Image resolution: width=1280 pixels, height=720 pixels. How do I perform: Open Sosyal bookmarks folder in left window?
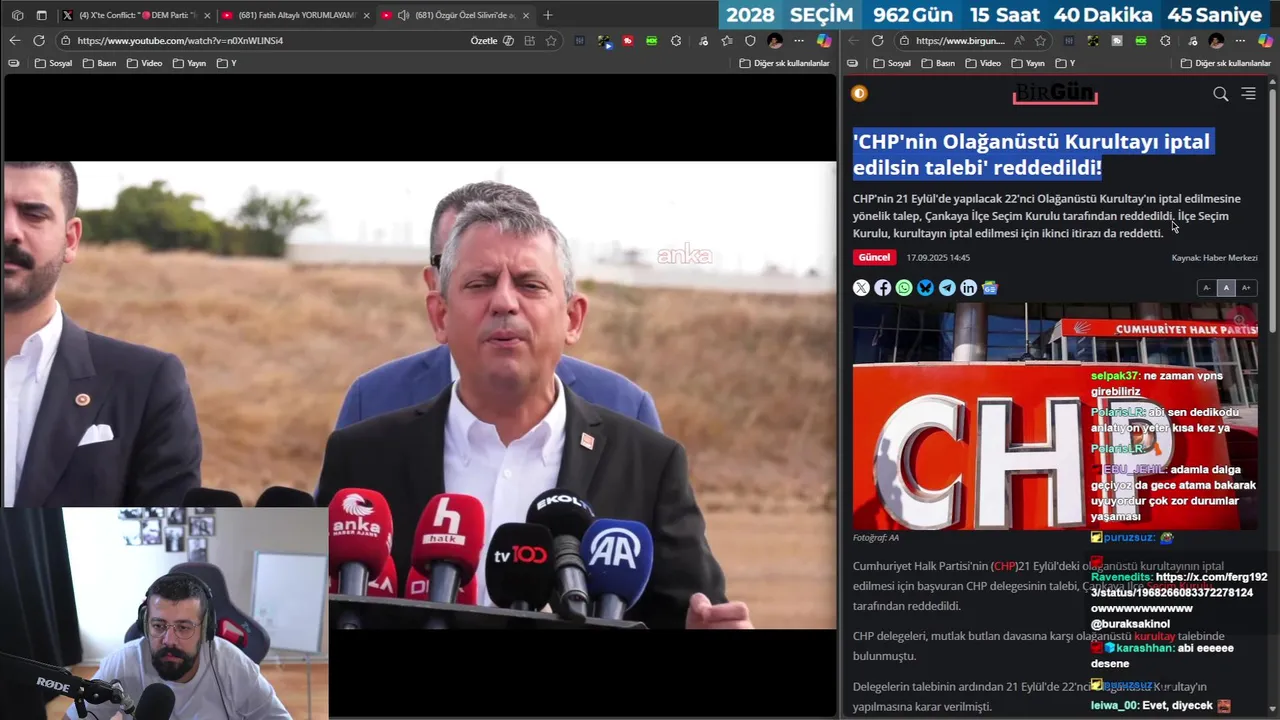(x=53, y=63)
